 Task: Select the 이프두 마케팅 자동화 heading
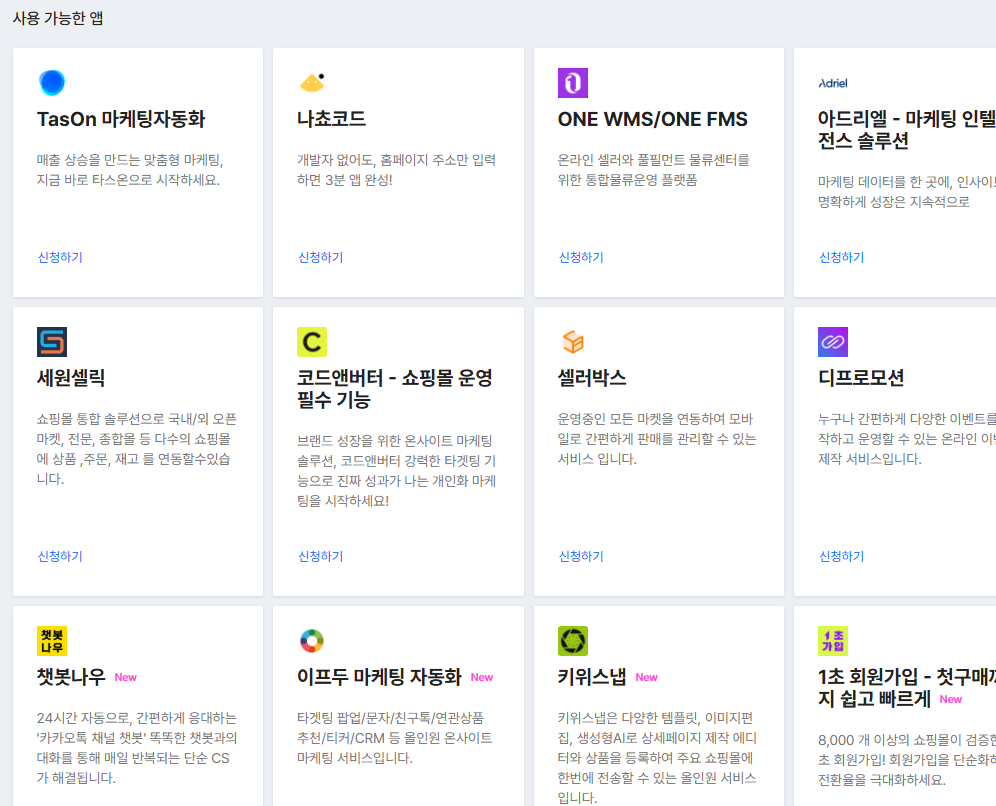379,677
